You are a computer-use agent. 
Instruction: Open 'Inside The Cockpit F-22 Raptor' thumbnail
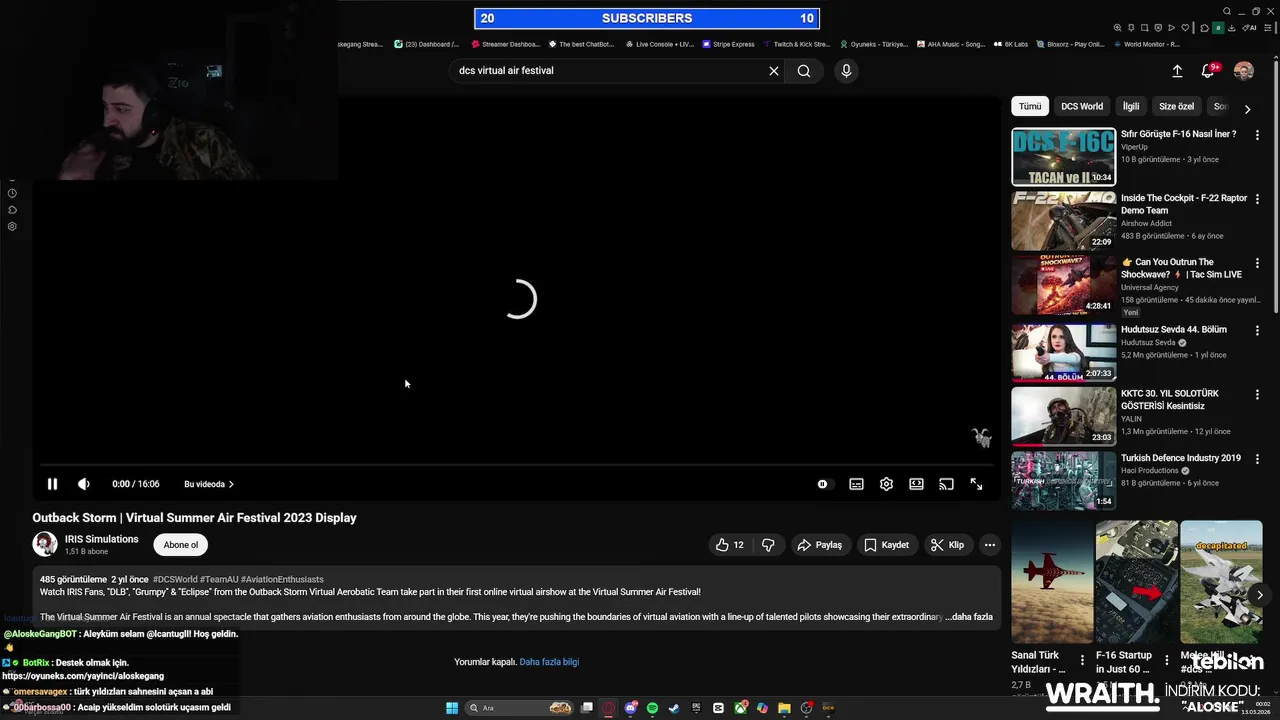(x=1063, y=221)
